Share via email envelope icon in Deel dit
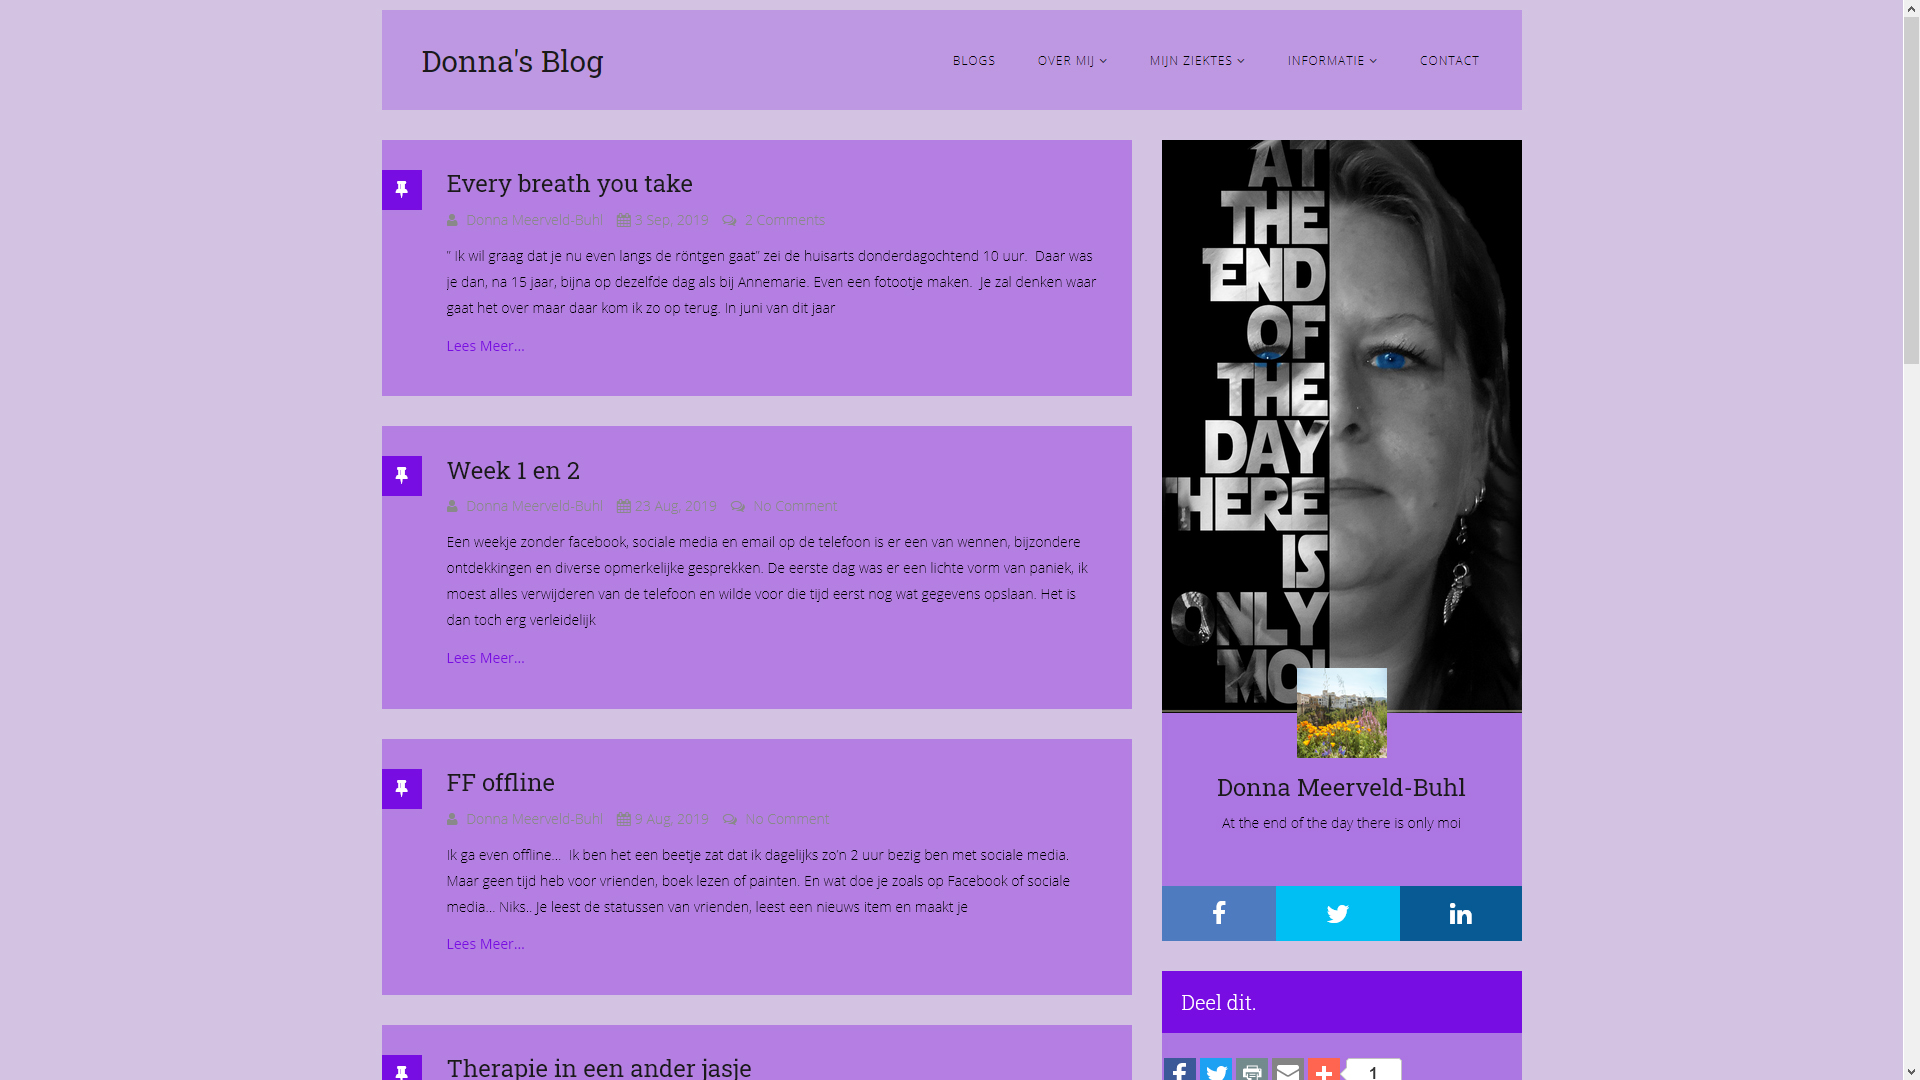Viewport: 1920px width, 1080px height. [1287, 1070]
